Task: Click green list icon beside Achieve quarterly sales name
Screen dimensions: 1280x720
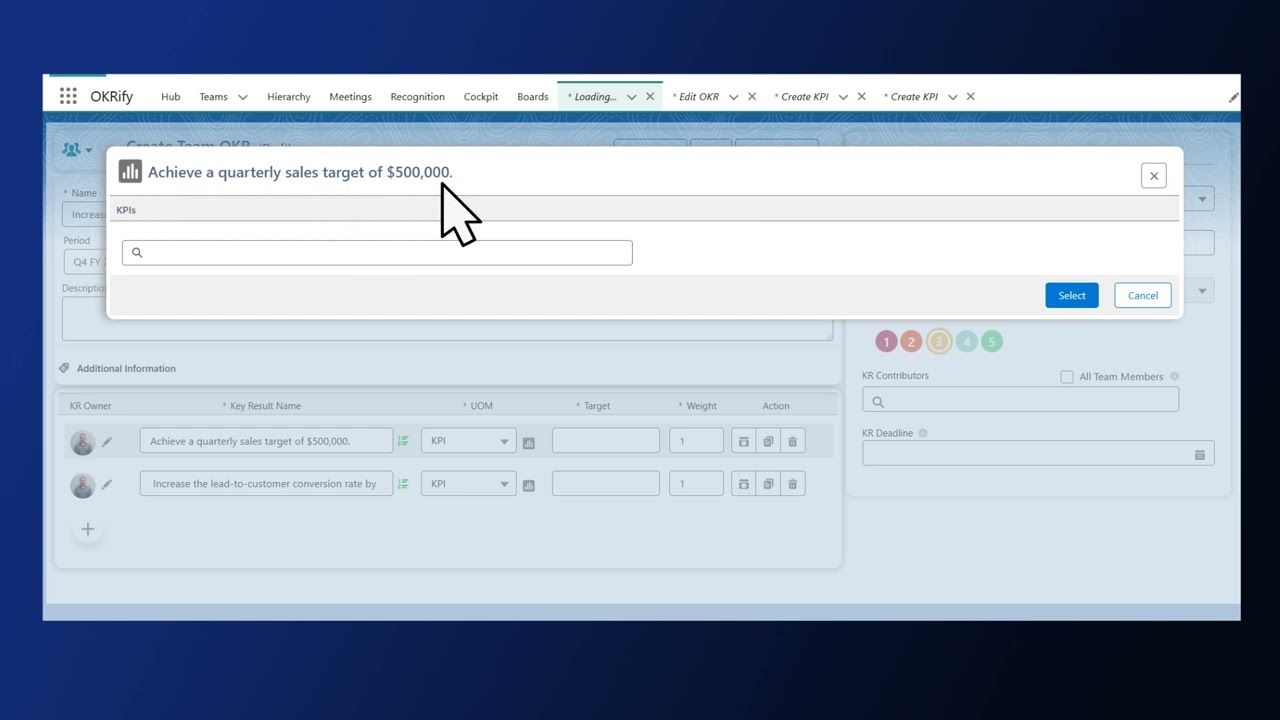Action: pos(403,441)
